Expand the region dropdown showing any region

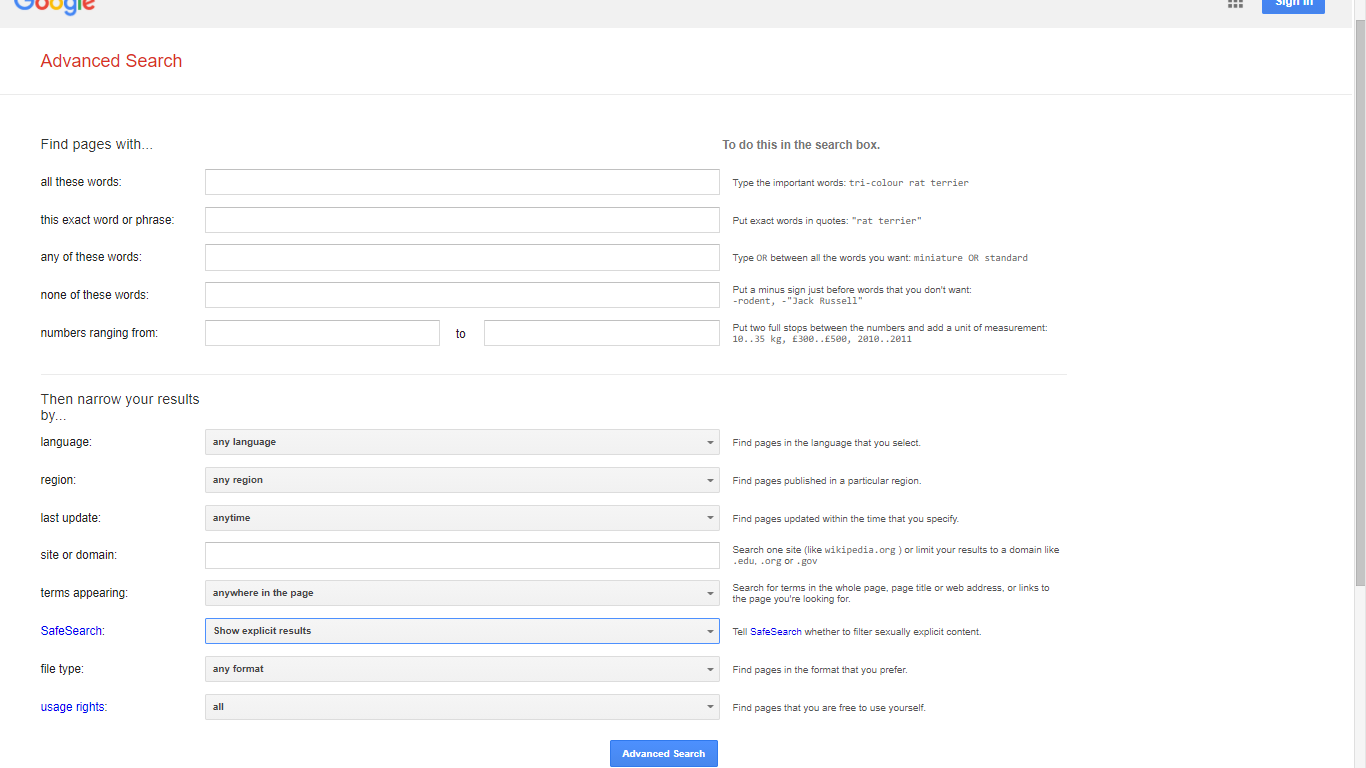462,480
